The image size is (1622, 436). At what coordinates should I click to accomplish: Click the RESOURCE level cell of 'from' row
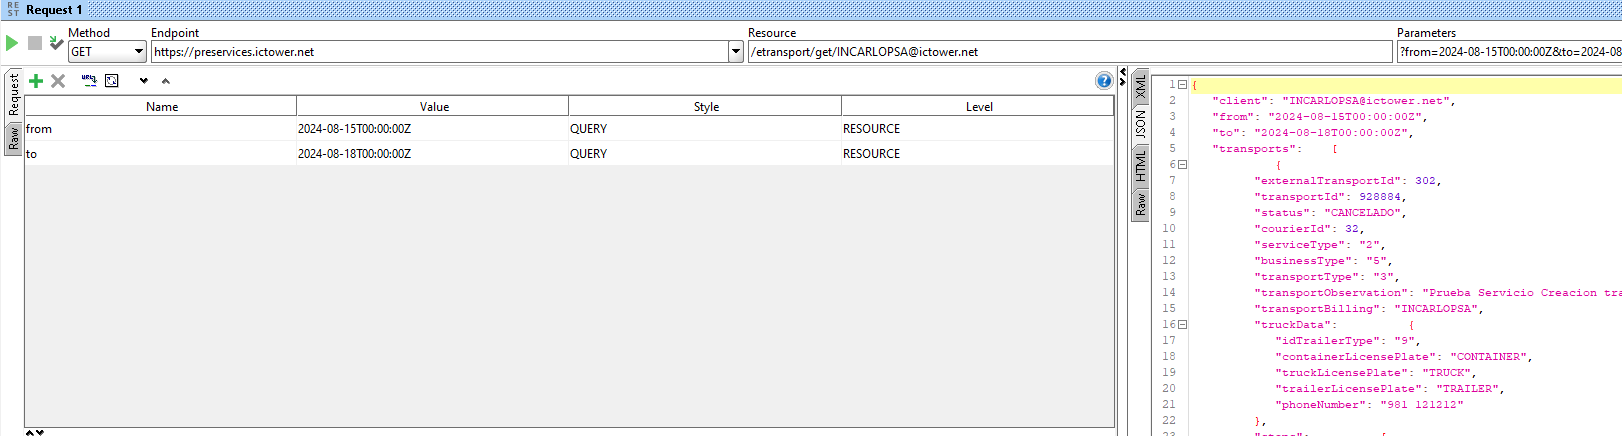coord(978,128)
